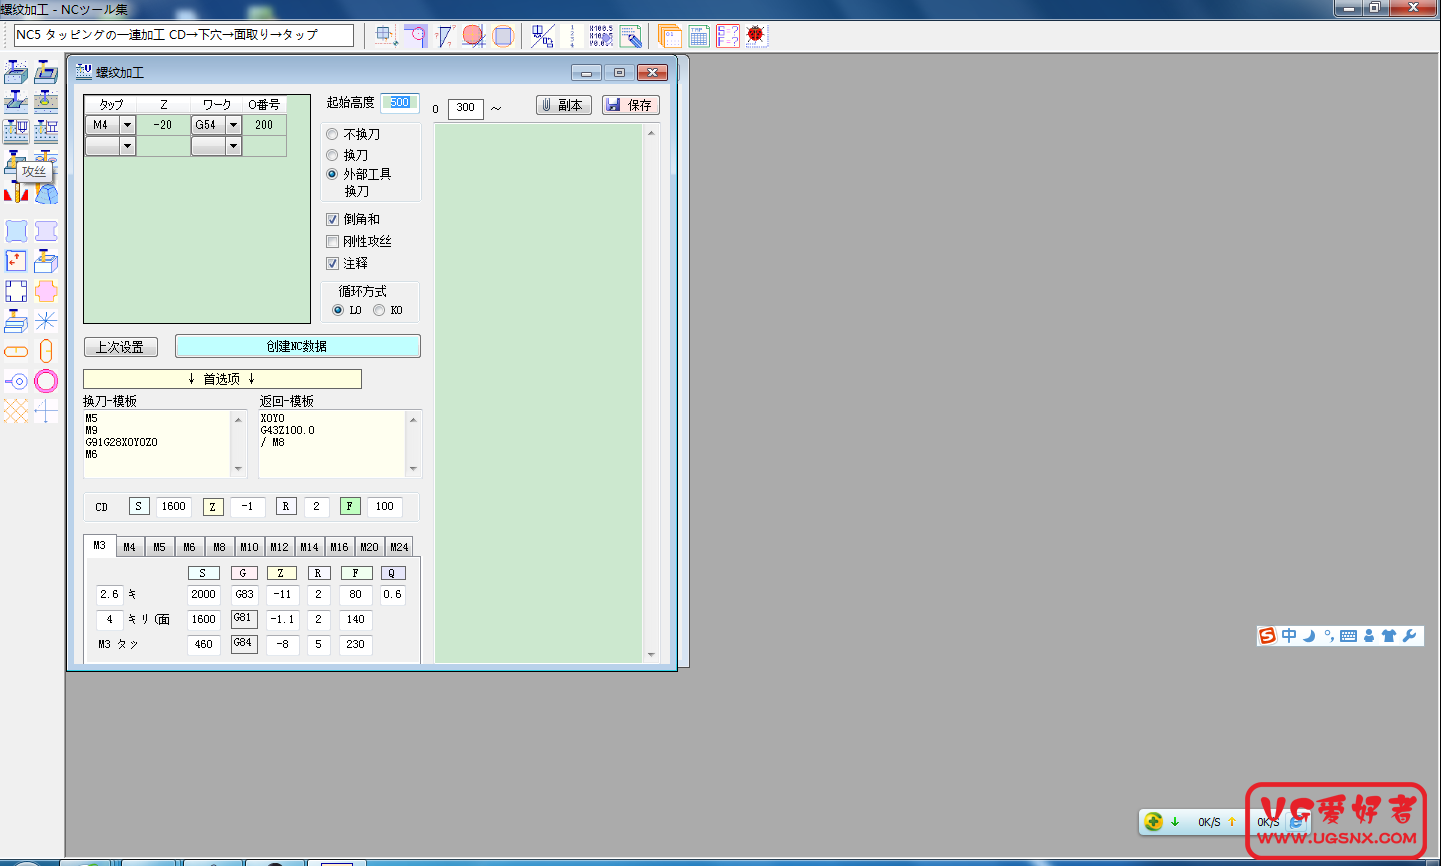Viewport: 1441px width, 866px height.
Task: Select the pink cross shape icon in the sidebar
Action: (x=46, y=291)
